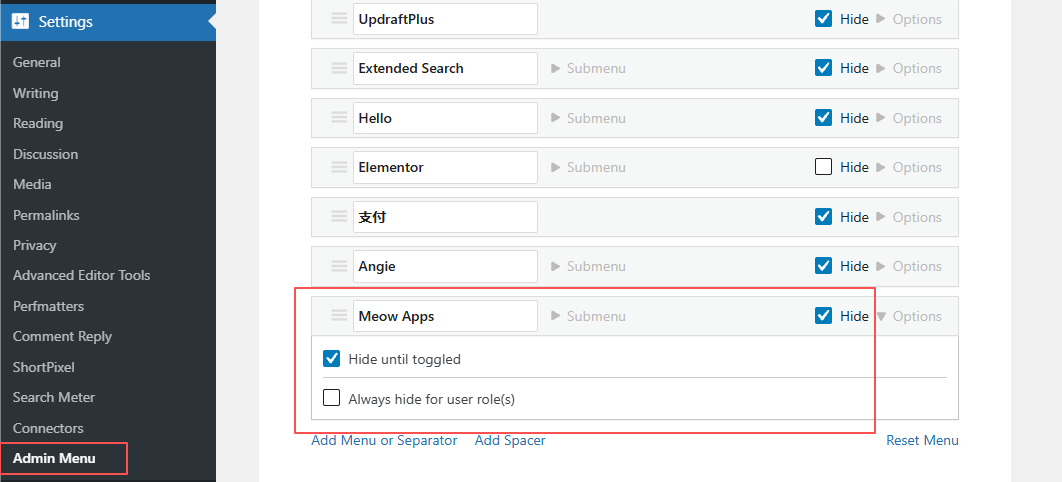Open Privacy settings page
Image resolution: width=1062 pixels, height=482 pixels.
click(35, 245)
